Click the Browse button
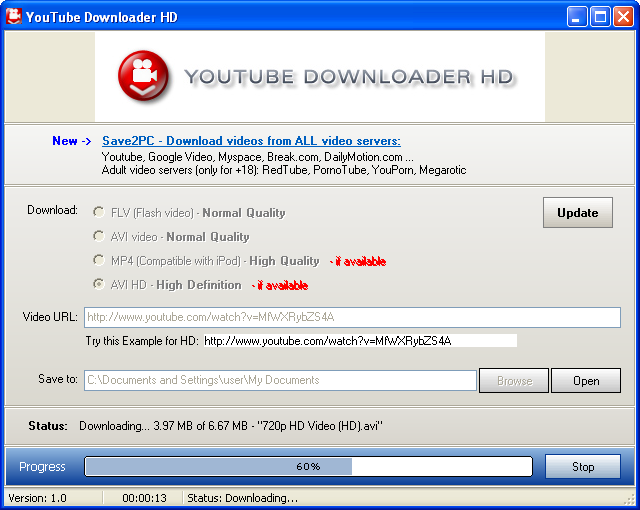640x510 pixels. tap(514, 381)
